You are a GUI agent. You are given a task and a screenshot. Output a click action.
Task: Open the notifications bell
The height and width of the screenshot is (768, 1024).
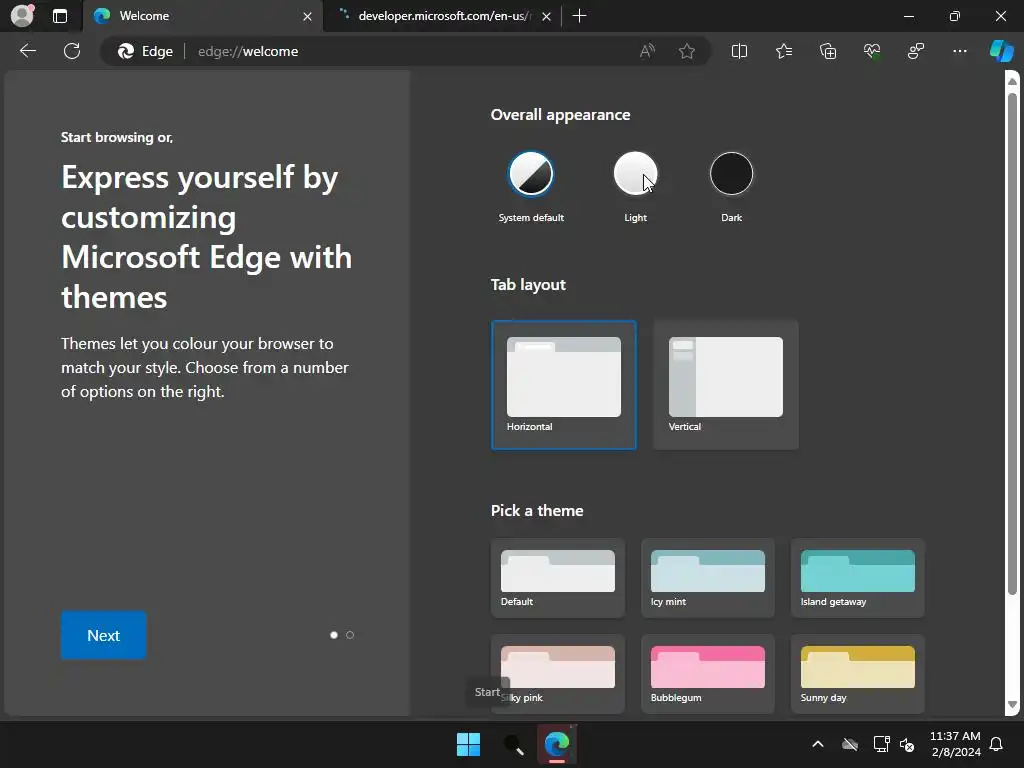pyautogui.click(x=997, y=744)
